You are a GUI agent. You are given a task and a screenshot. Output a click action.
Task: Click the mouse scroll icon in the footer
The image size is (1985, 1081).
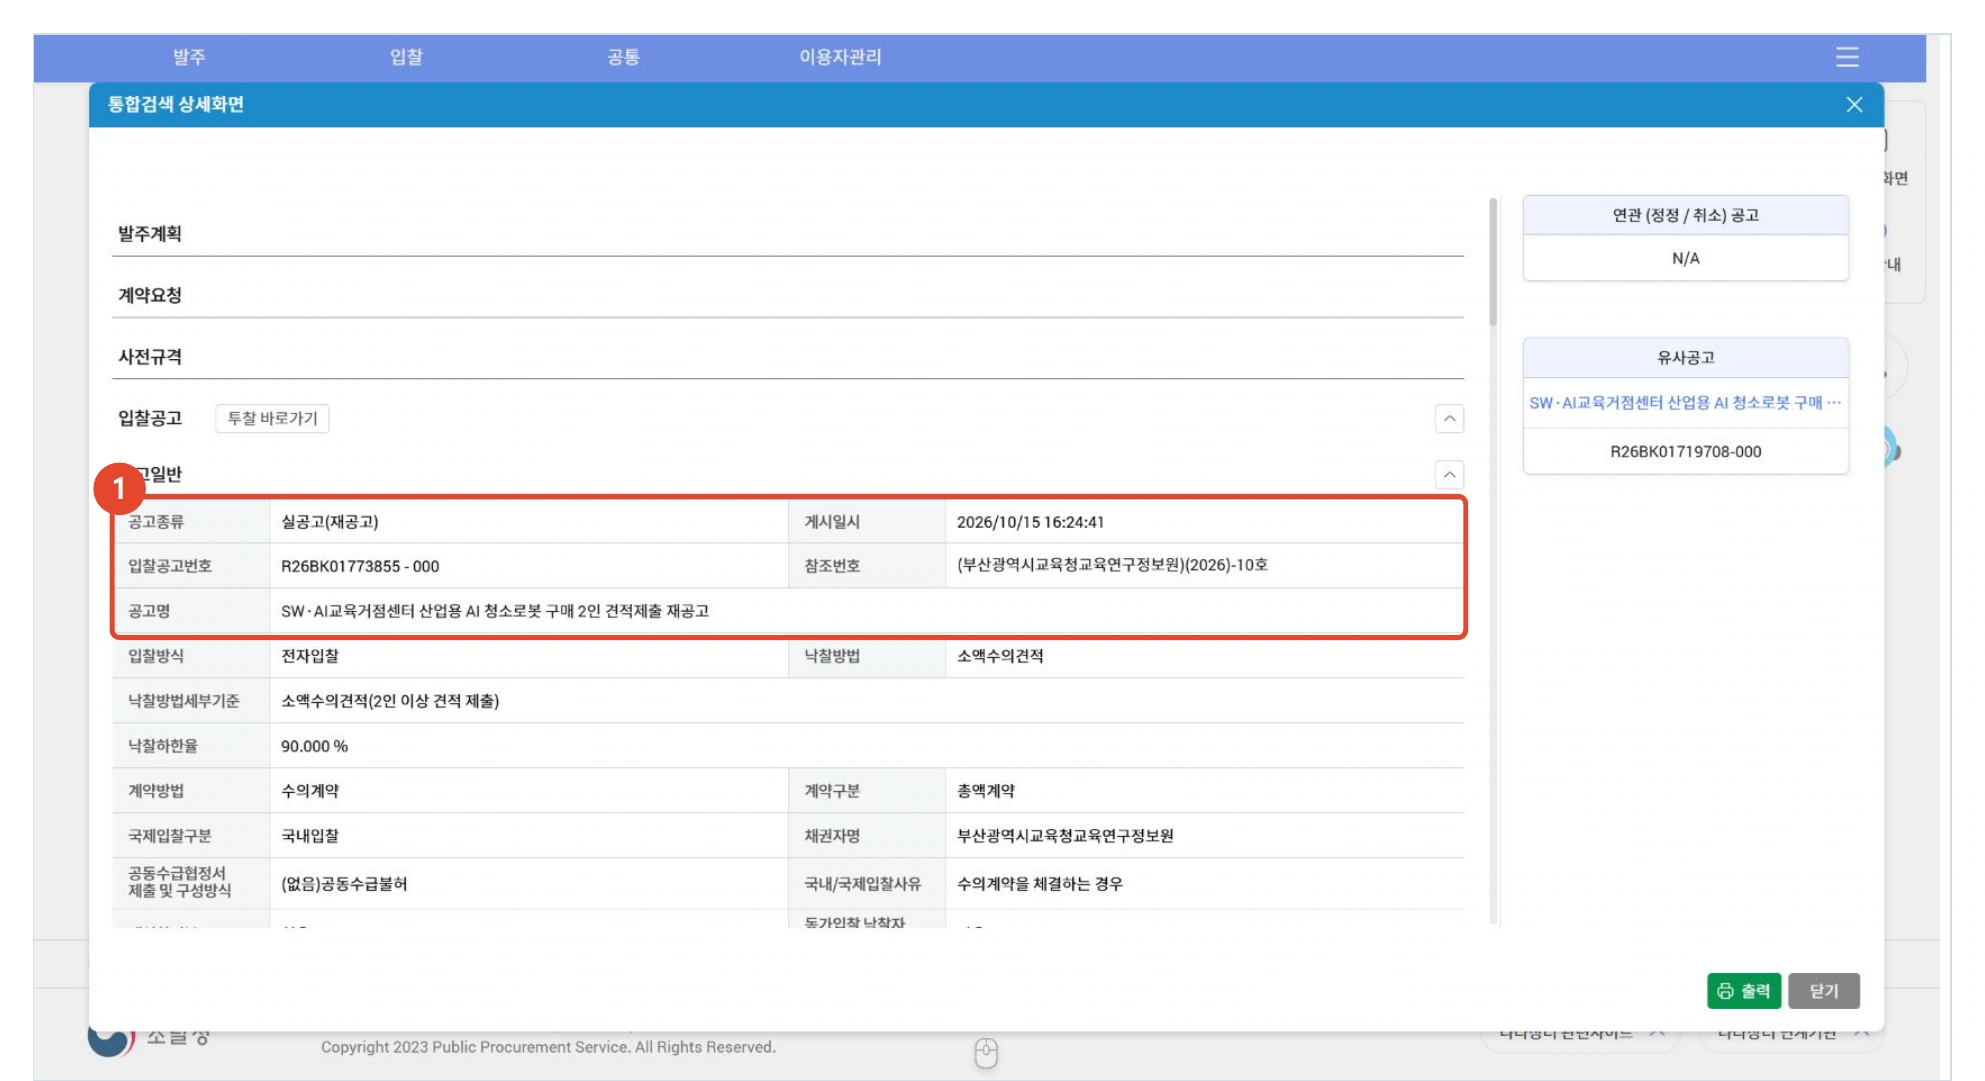(986, 1053)
